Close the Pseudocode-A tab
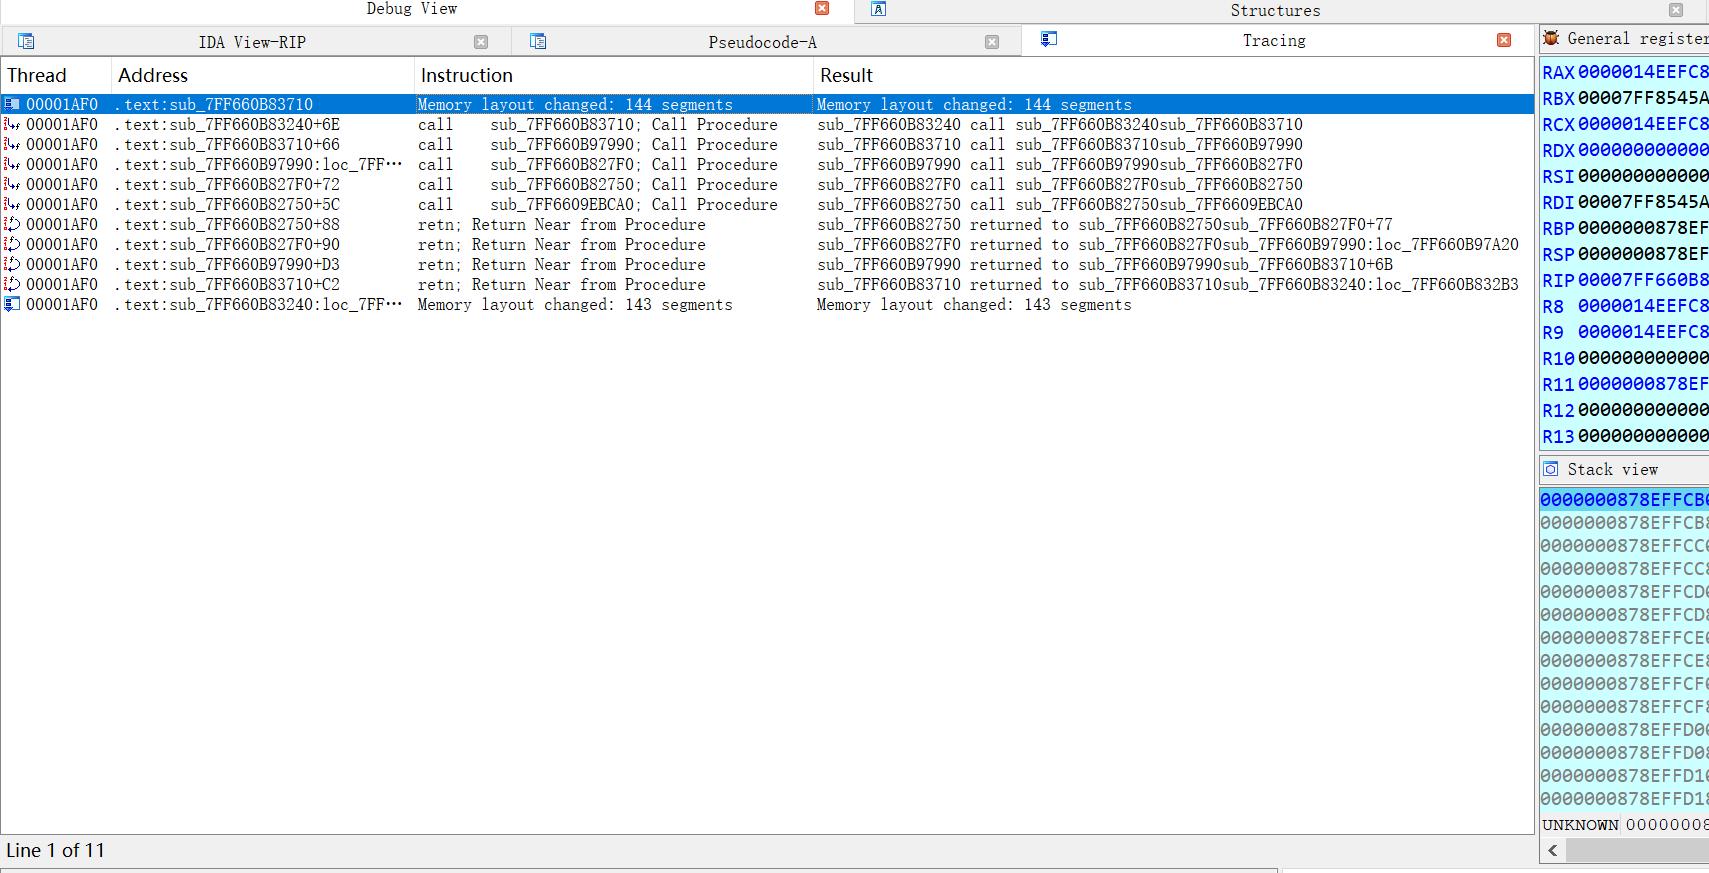 [x=992, y=42]
